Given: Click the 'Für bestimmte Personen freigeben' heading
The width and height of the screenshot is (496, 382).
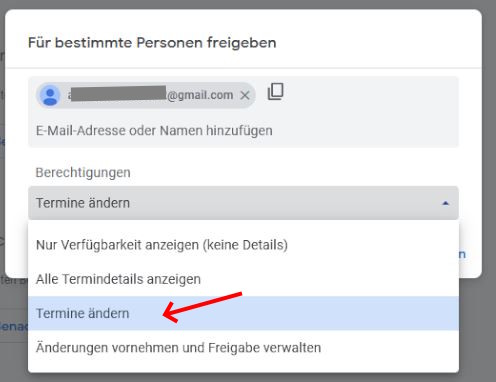Looking at the screenshot, I should point(152,43).
